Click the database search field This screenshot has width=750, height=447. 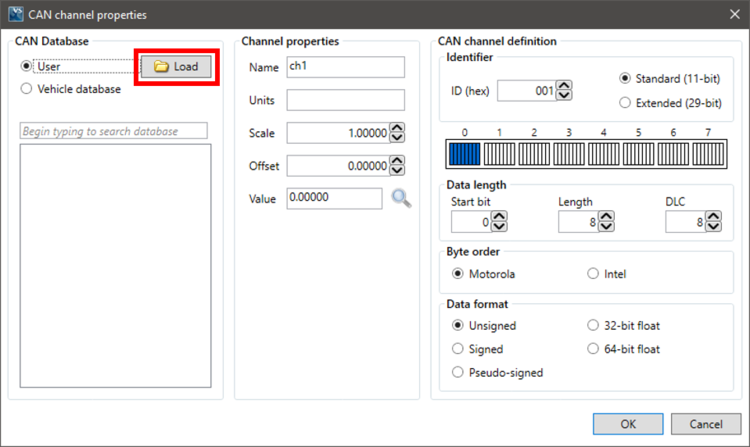point(113,131)
